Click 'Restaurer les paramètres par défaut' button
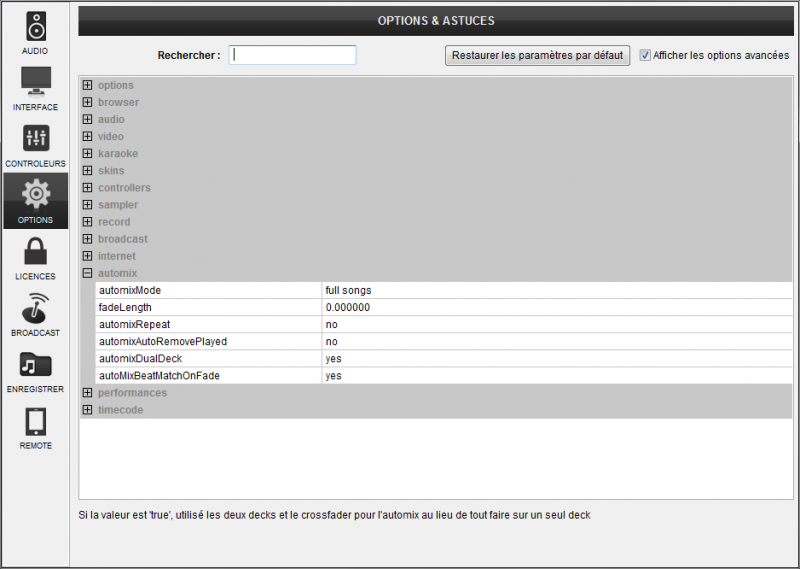This screenshot has width=800, height=569. click(x=537, y=56)
